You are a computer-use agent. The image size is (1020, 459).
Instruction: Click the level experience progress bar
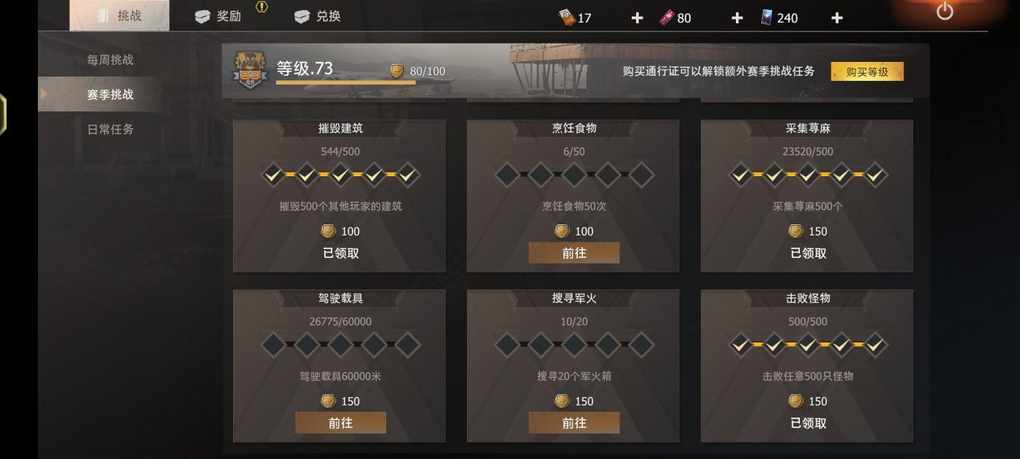click(x=345, y=83)
